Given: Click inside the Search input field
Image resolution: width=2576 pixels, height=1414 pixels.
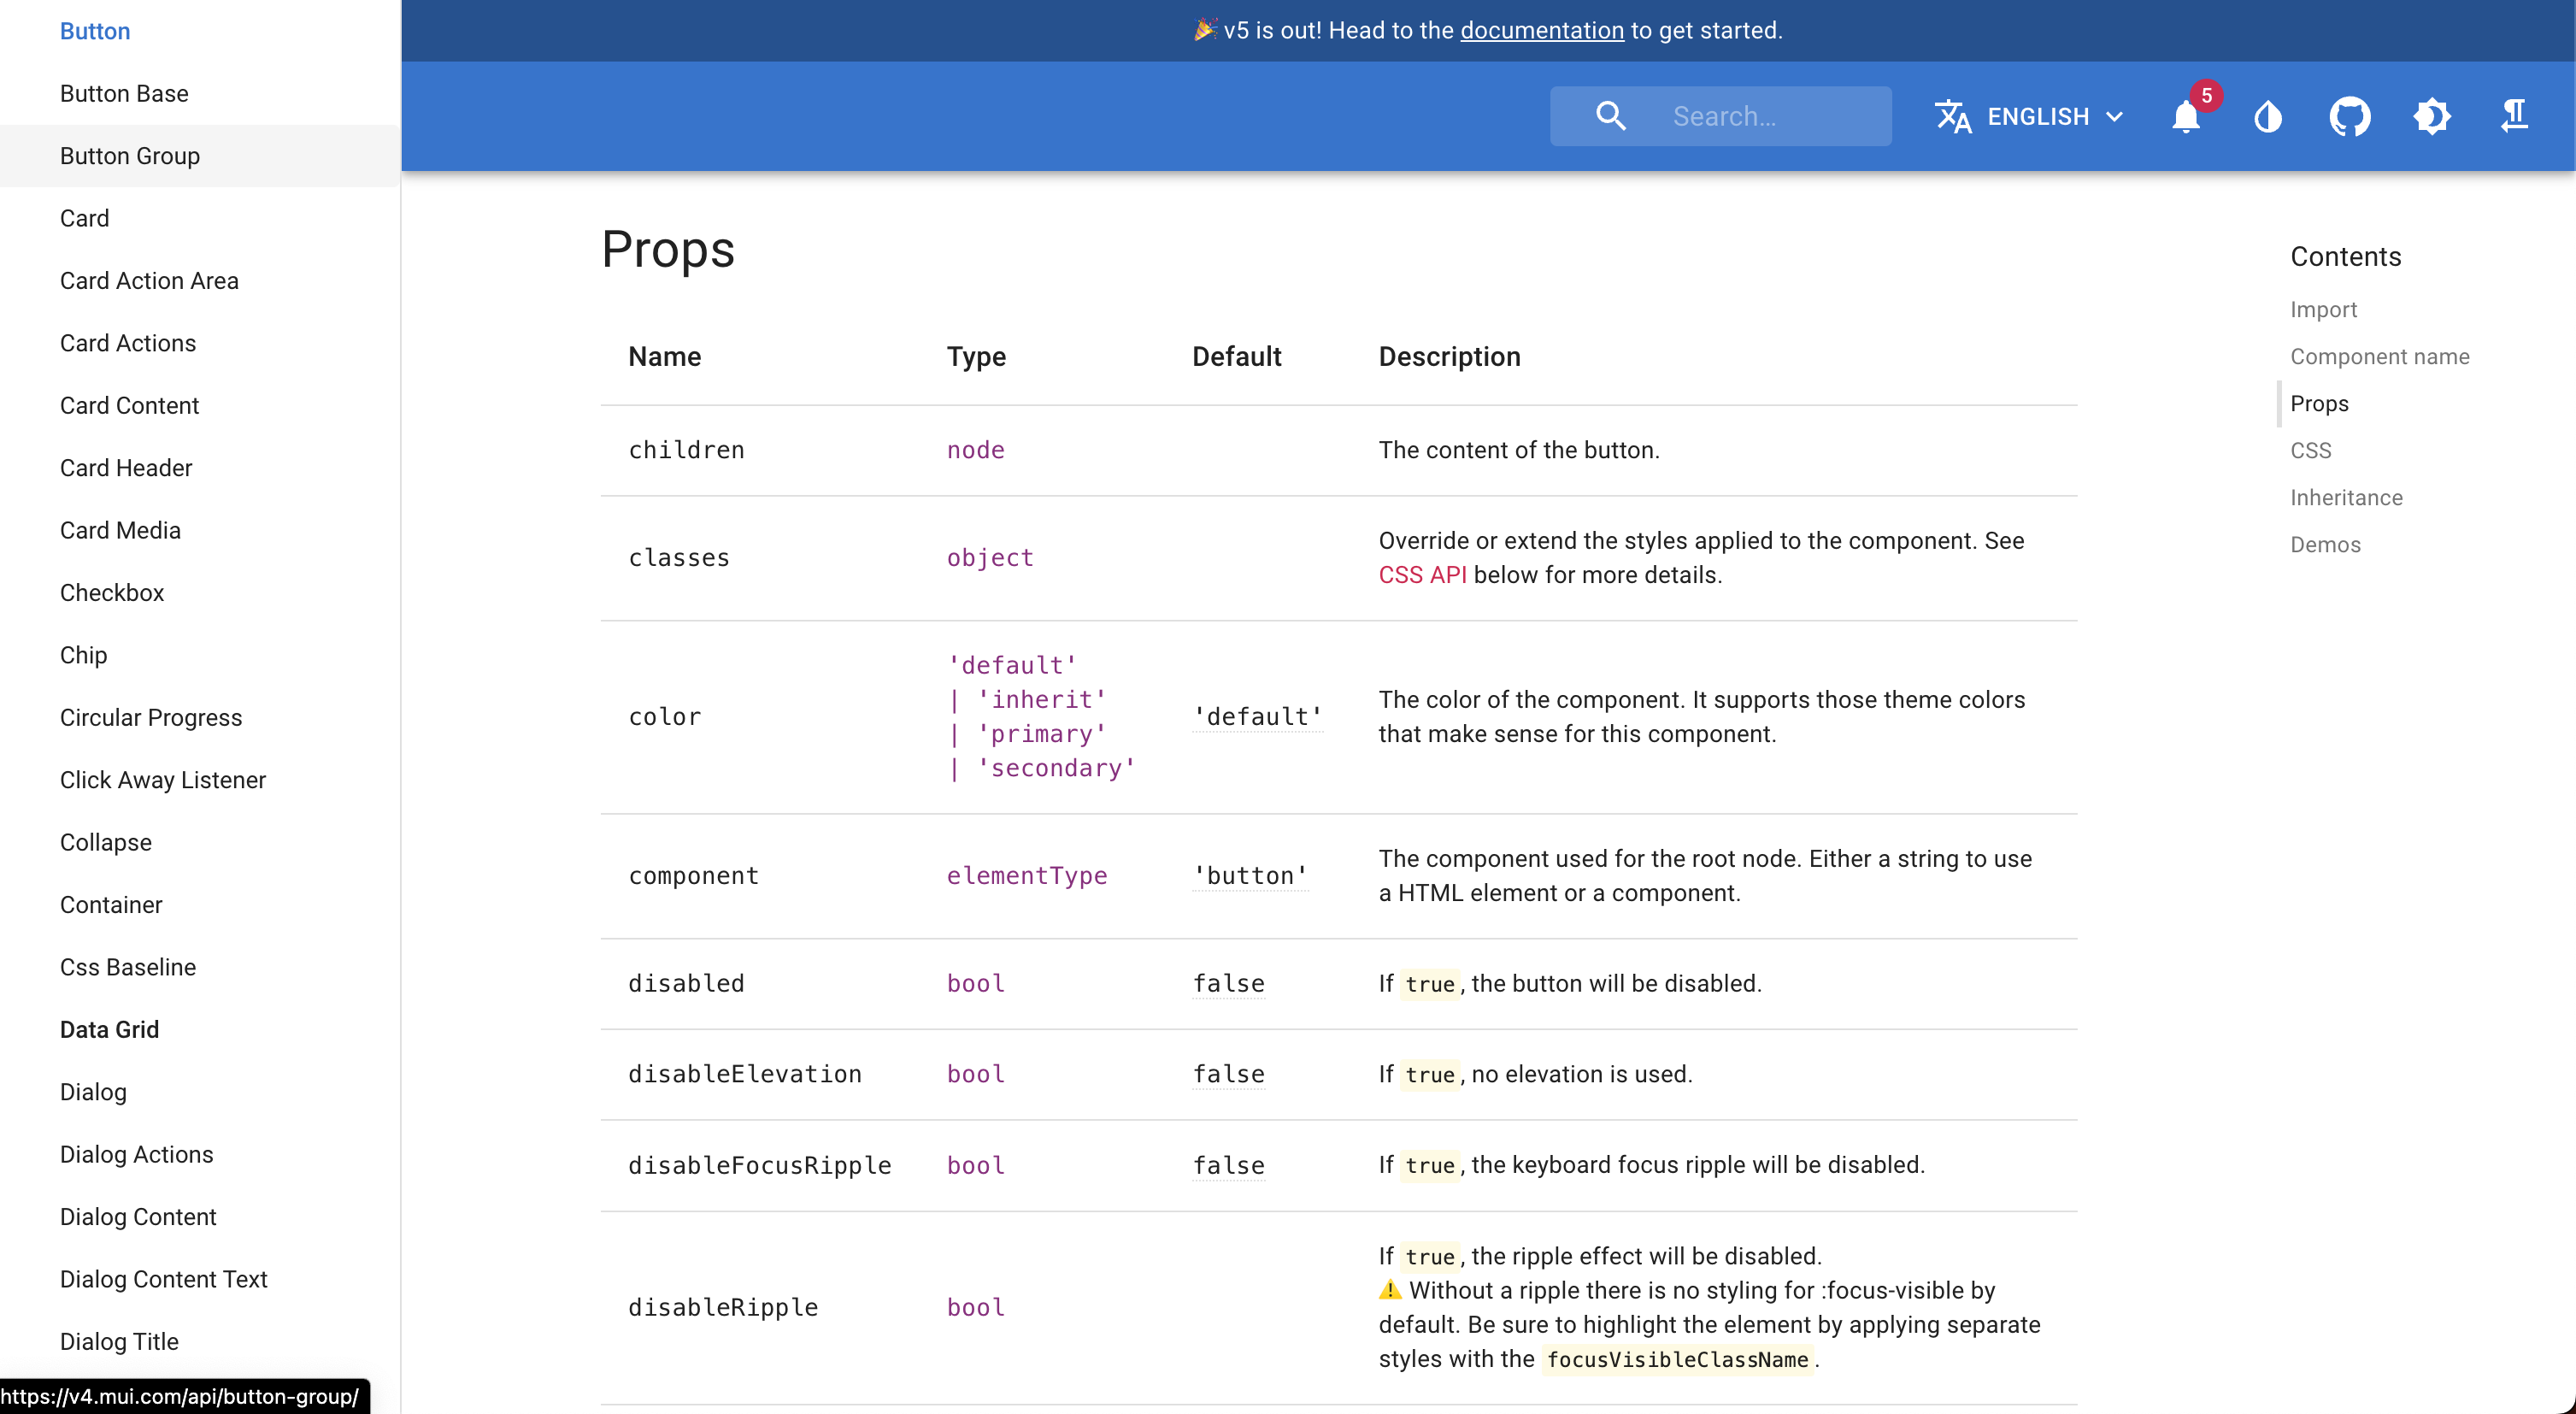Looking at the screenshot, I should point(1760,116).
